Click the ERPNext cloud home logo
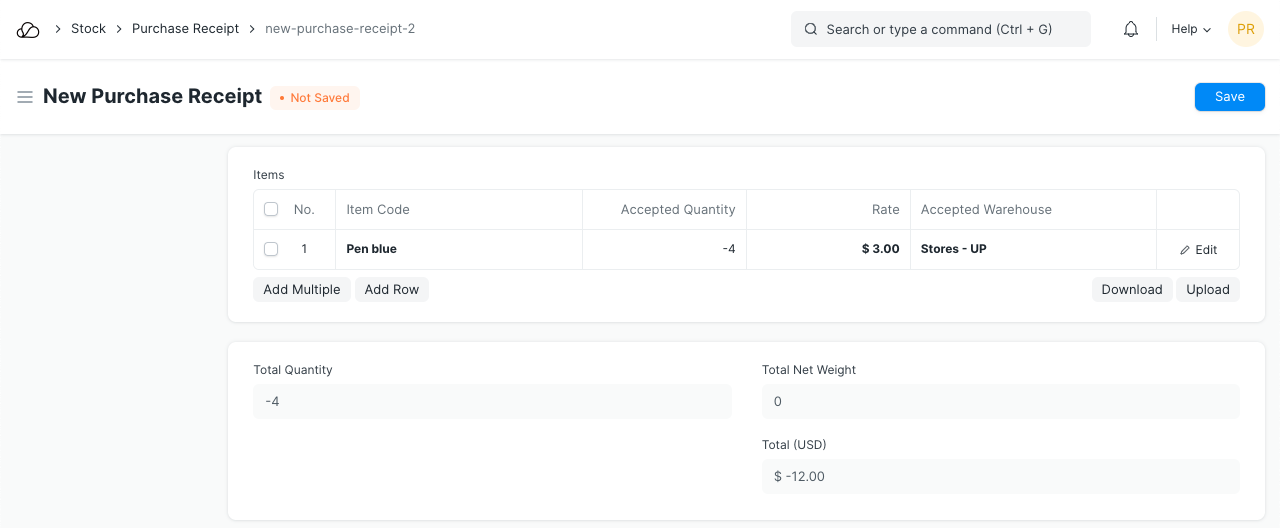Viewport: 1280px width, 528px height. point(28,30)
